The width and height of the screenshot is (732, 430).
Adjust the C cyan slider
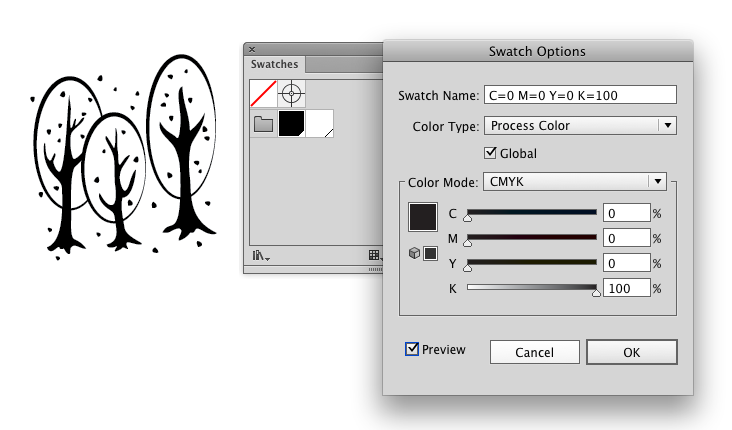[x=532, y=213]
